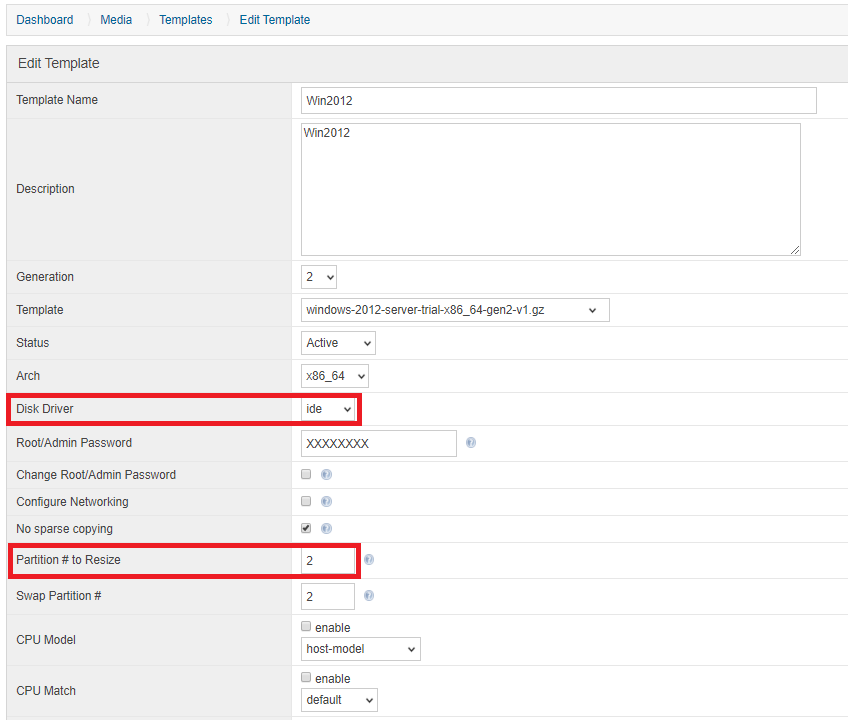Click help icon for Partition # to Resize
848x720 pixels.
pos(369,560)
